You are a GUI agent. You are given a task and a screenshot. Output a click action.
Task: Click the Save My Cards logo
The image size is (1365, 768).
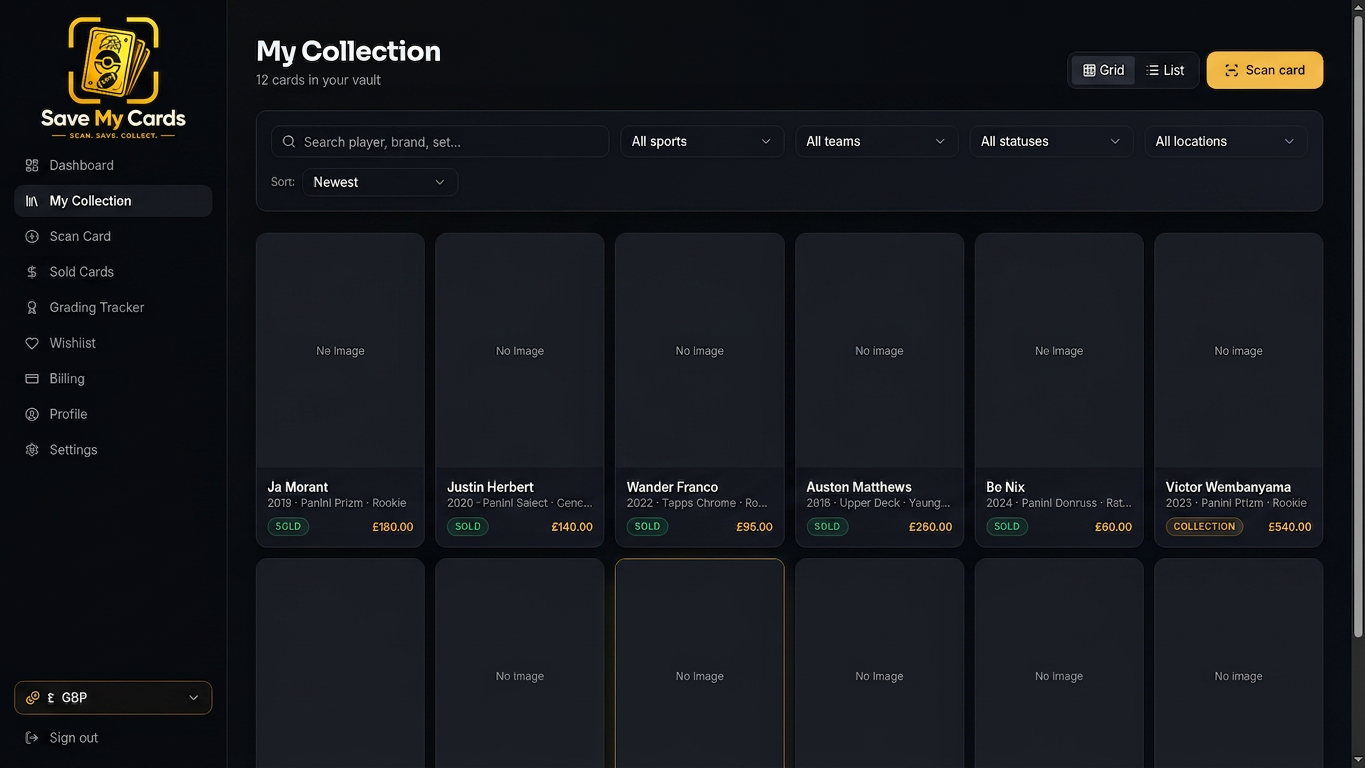pos(113,77)
